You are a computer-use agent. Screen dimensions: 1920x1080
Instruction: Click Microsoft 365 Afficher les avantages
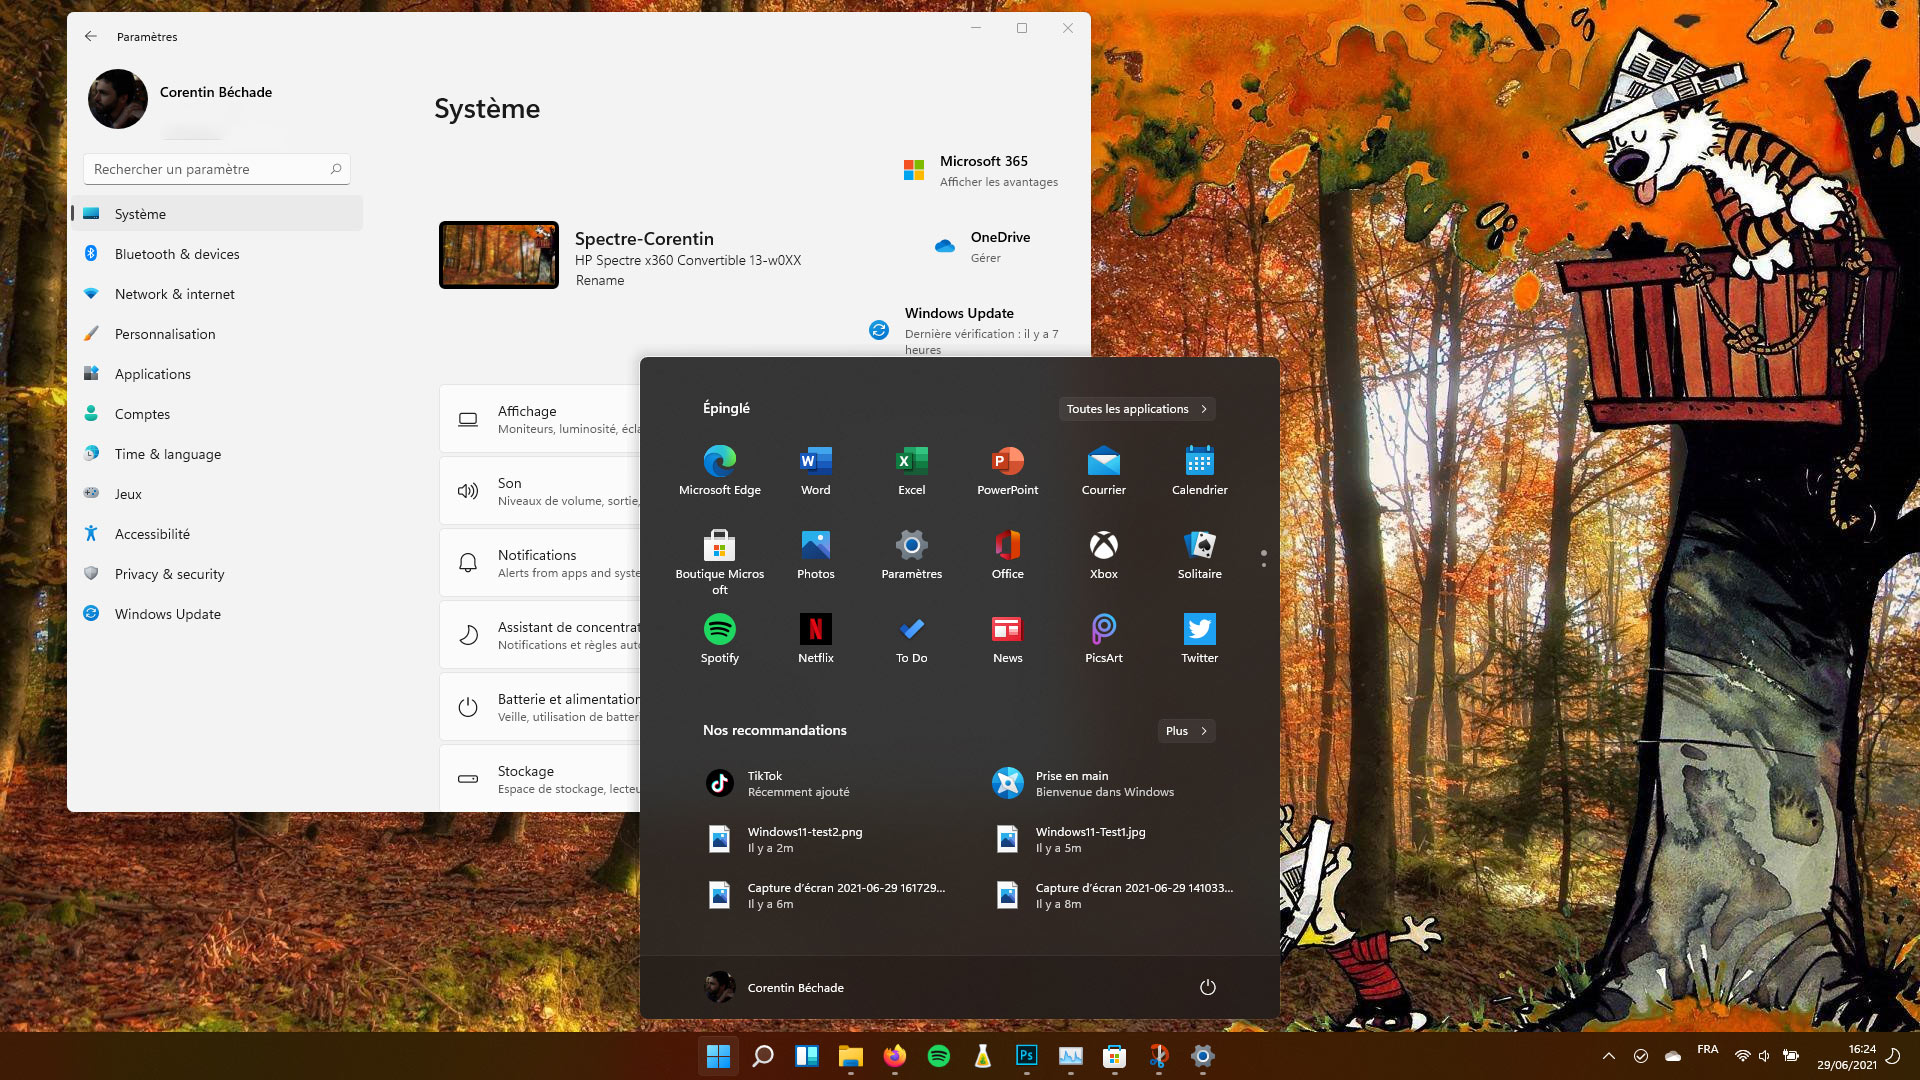click(980, 171)
